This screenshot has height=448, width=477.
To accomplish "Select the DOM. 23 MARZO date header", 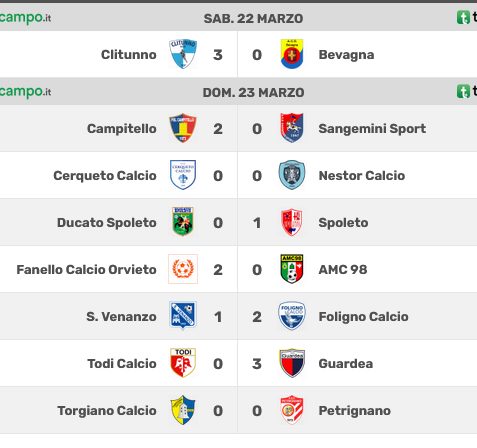I will point(253,92).
